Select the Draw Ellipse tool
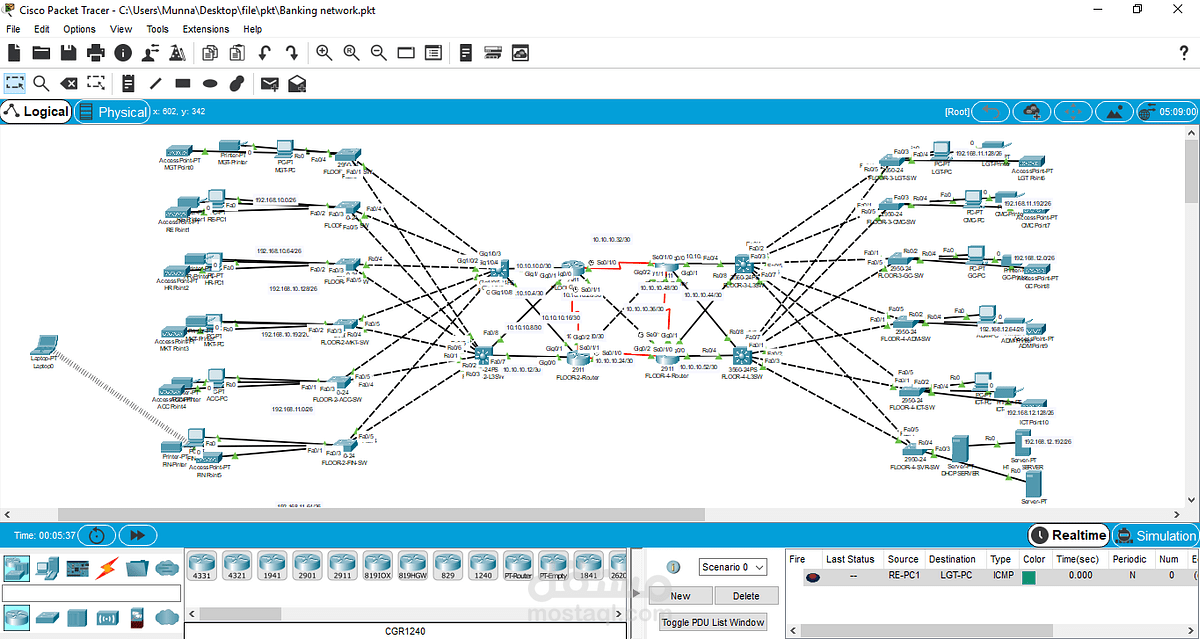This screenshot has width=1200, height=639. 210,83
